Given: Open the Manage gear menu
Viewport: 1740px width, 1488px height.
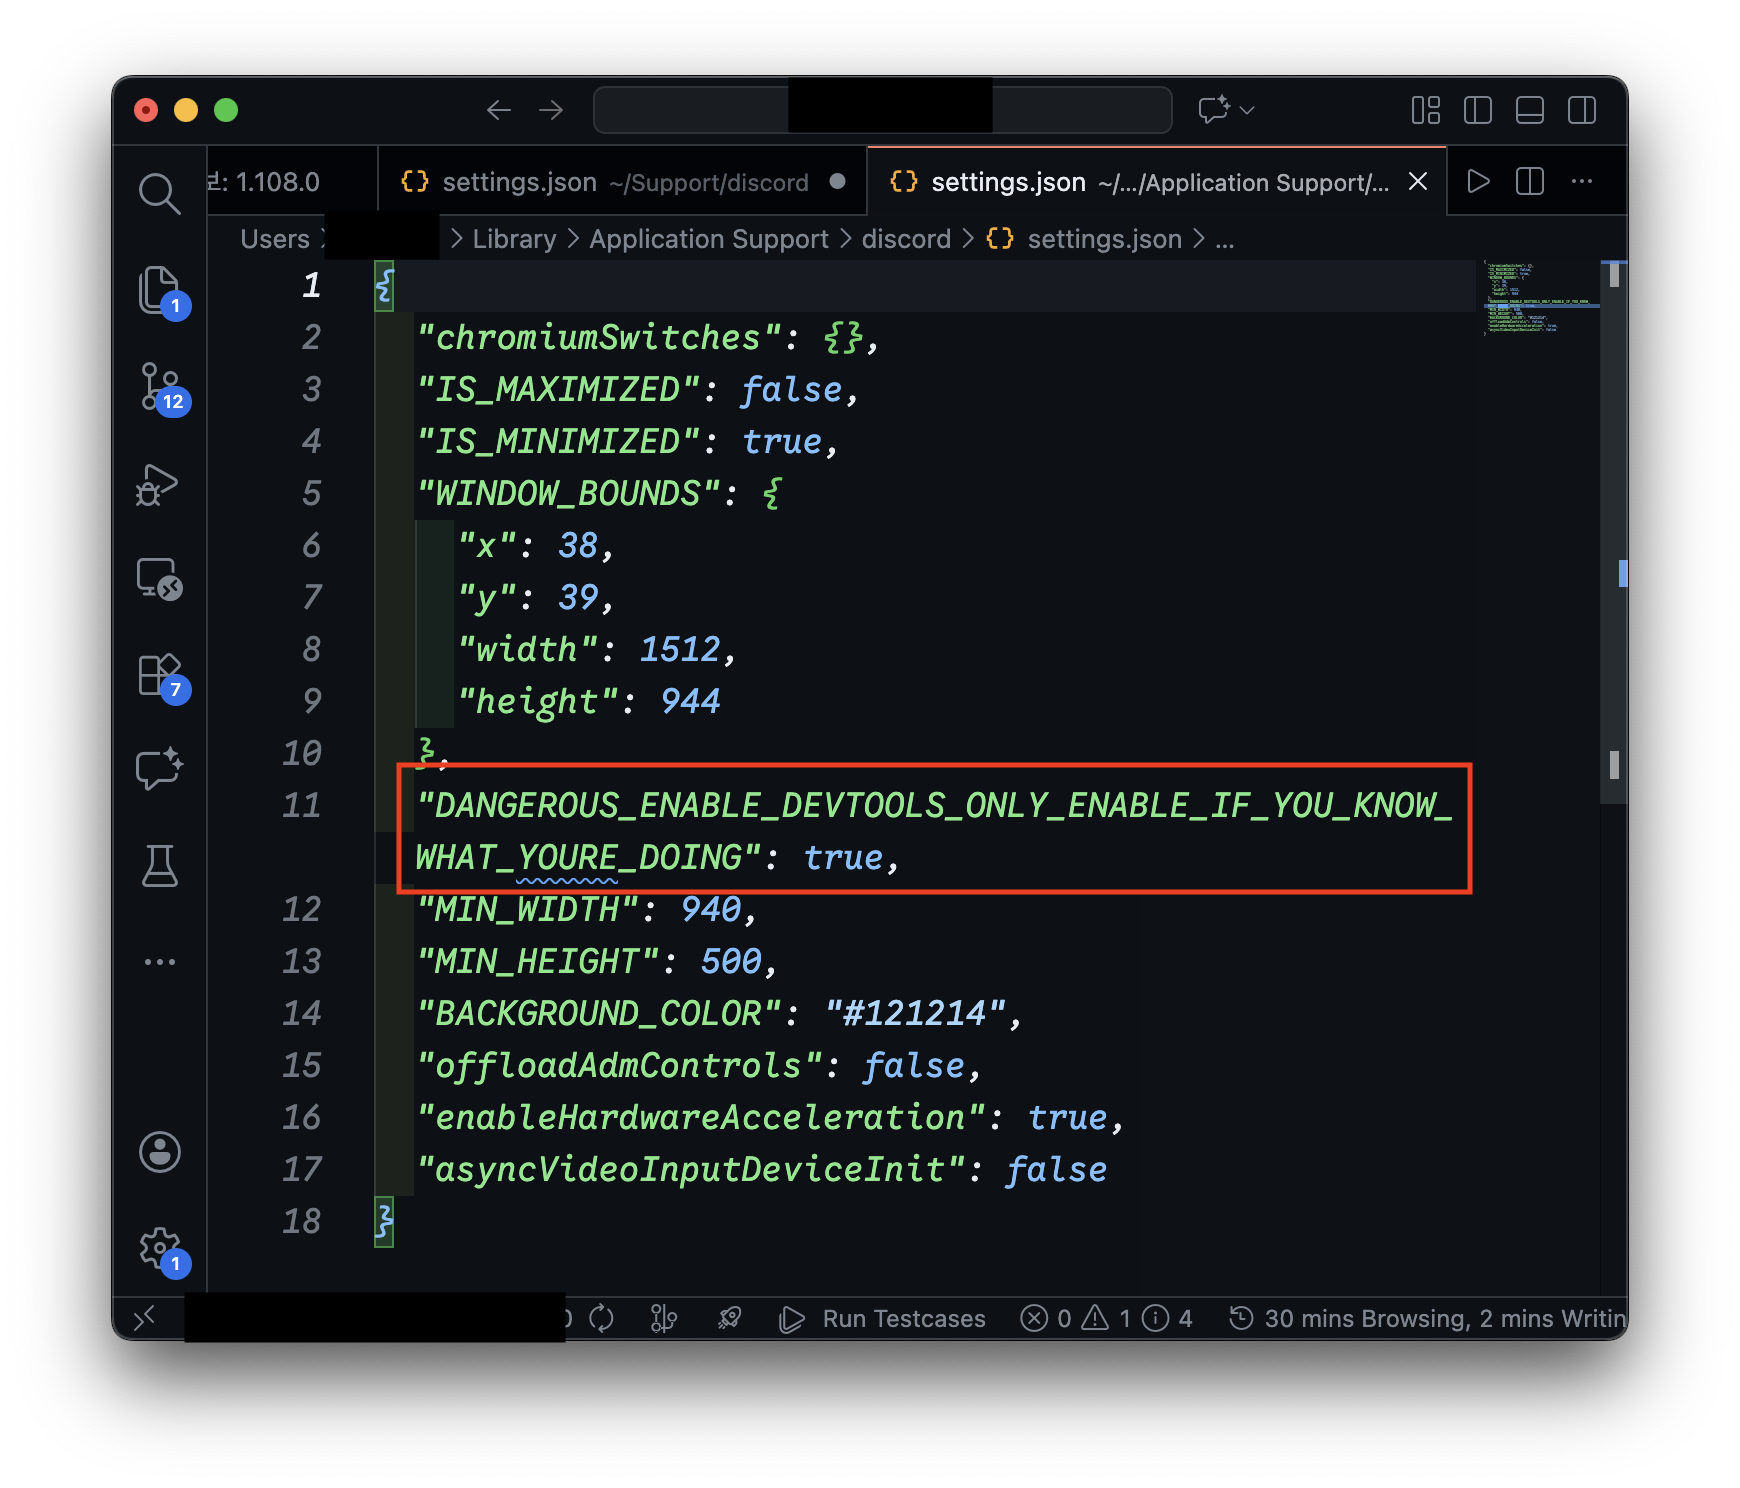Looking at the screenshot, I should point(159,1247).
